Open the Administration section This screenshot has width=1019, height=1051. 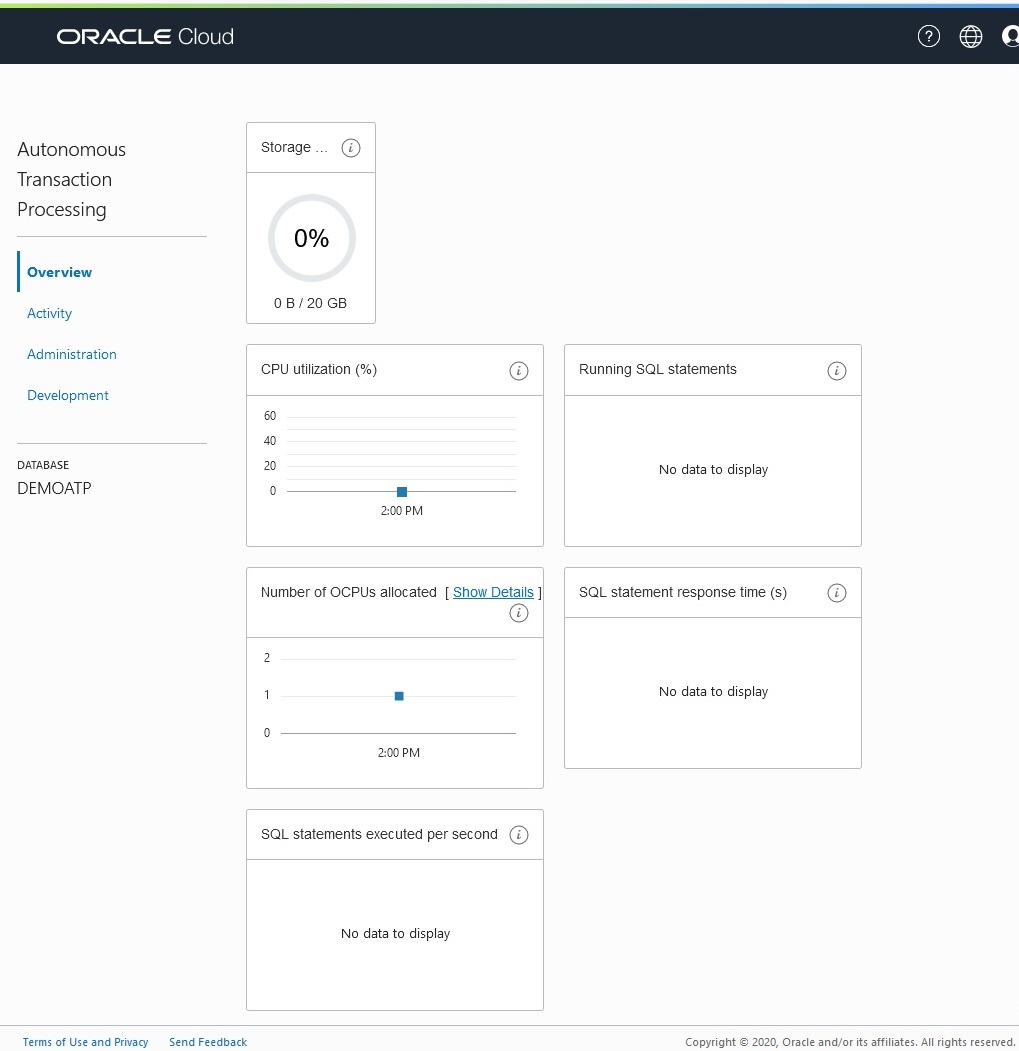(x=72, y=354)
